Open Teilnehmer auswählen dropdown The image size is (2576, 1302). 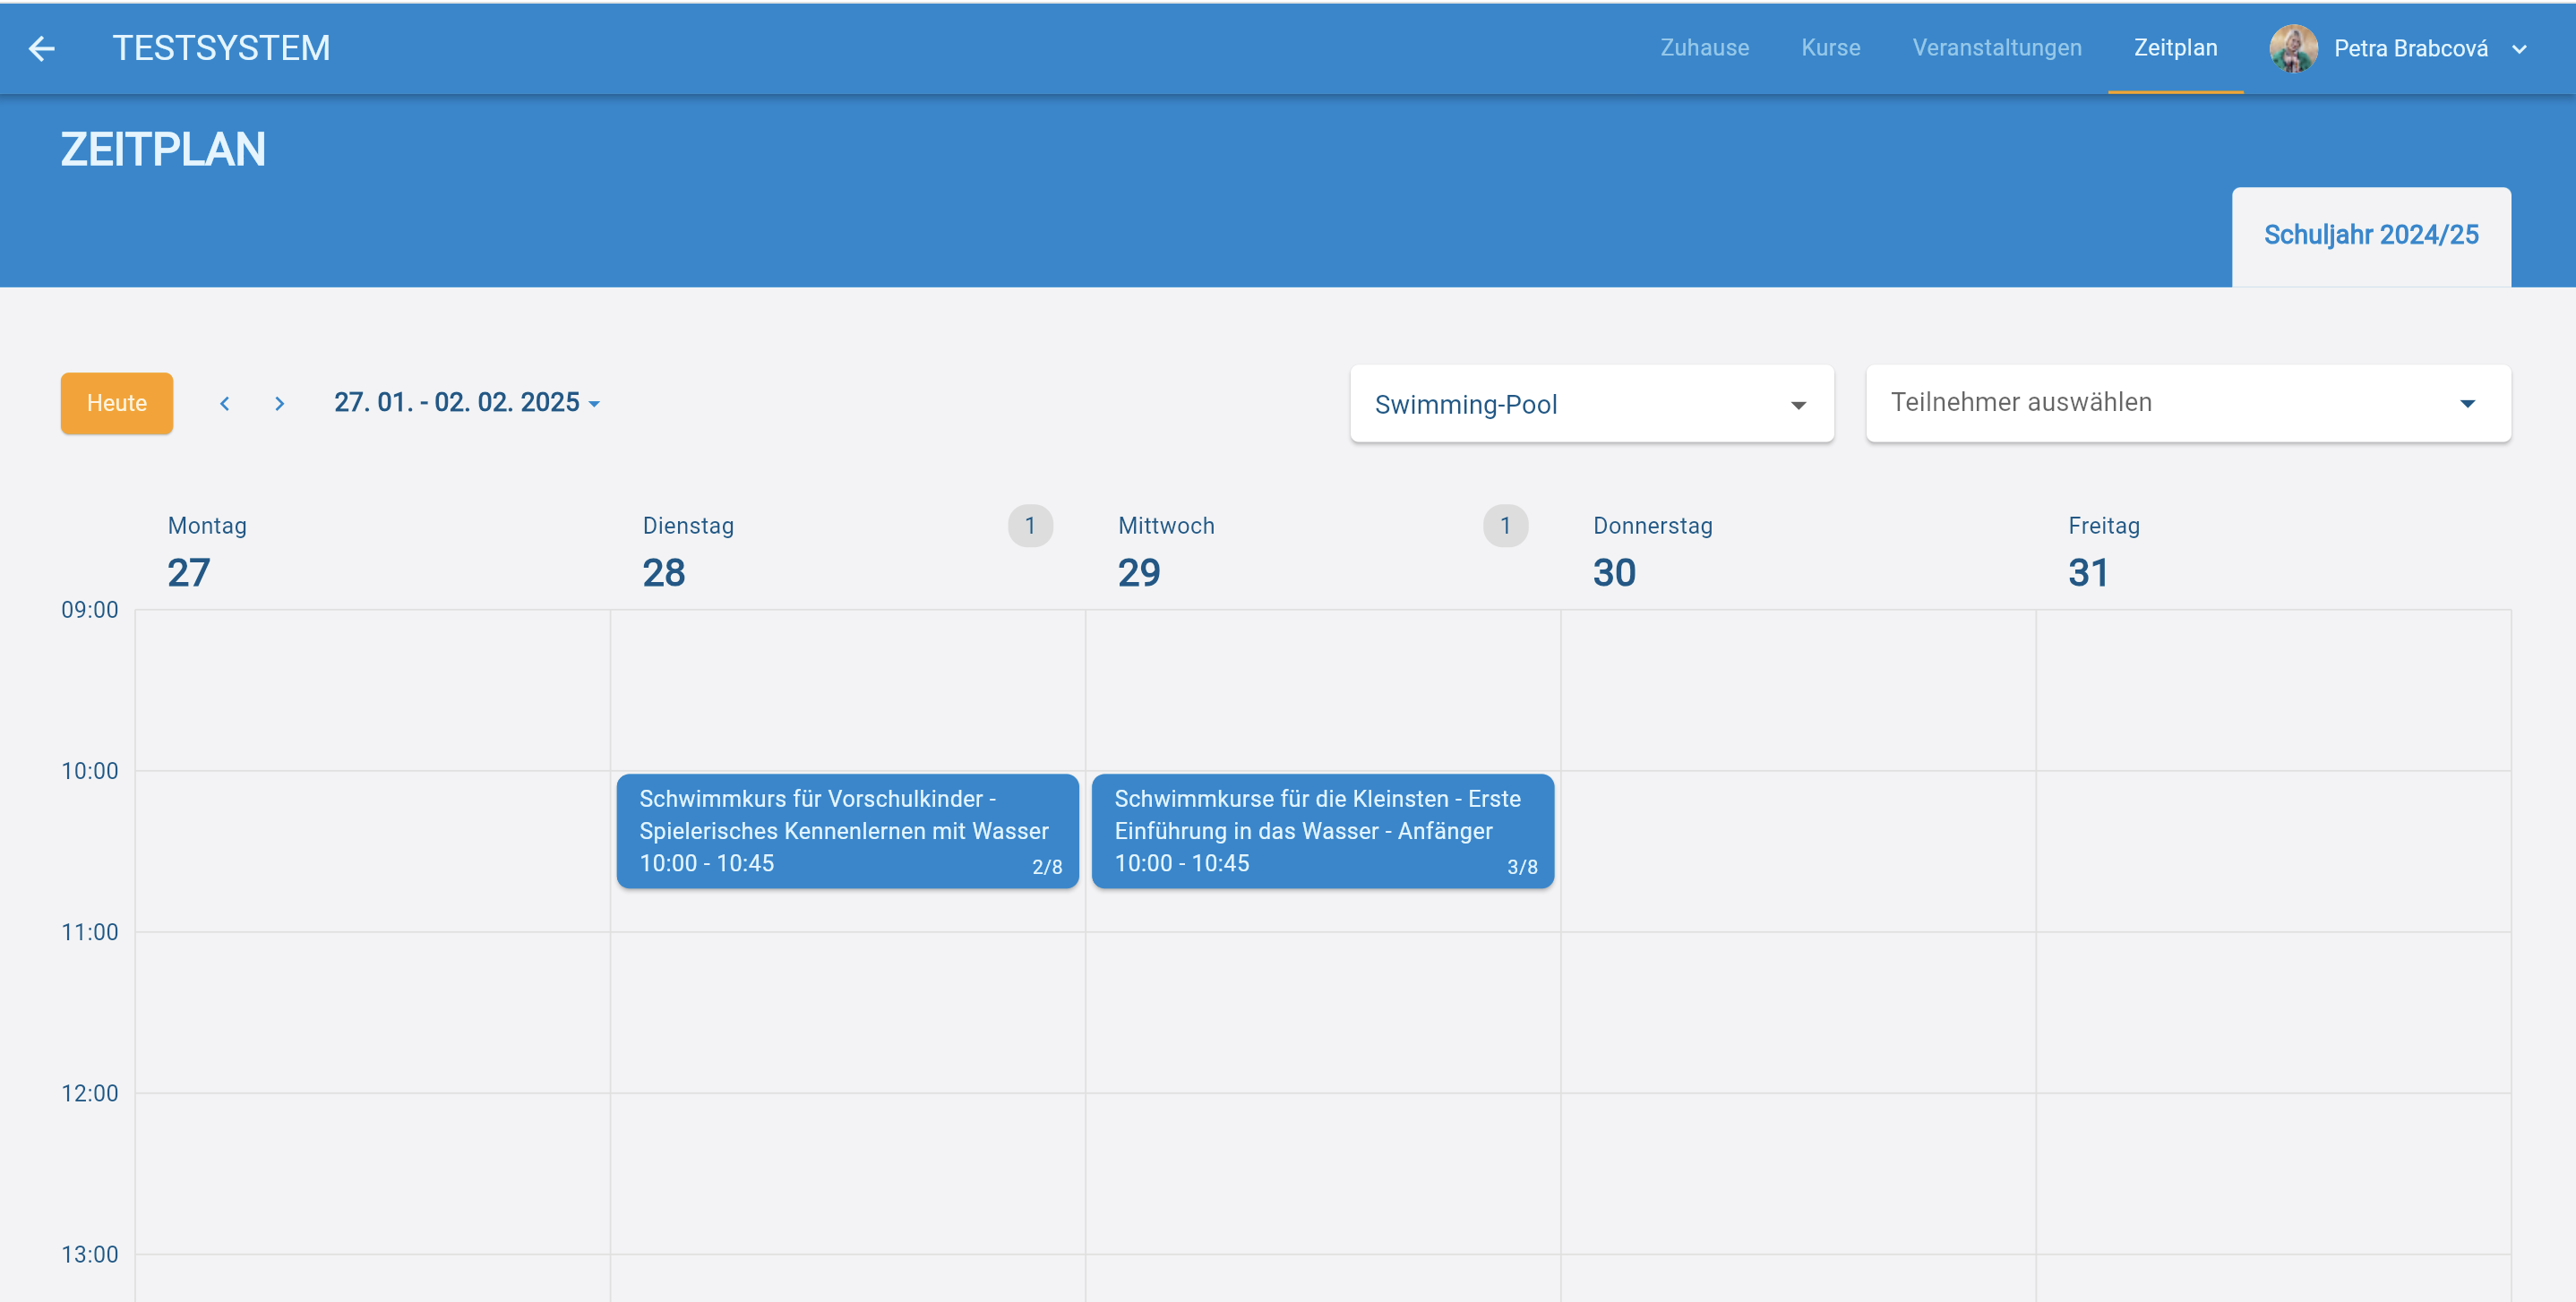coord(2187,403)
